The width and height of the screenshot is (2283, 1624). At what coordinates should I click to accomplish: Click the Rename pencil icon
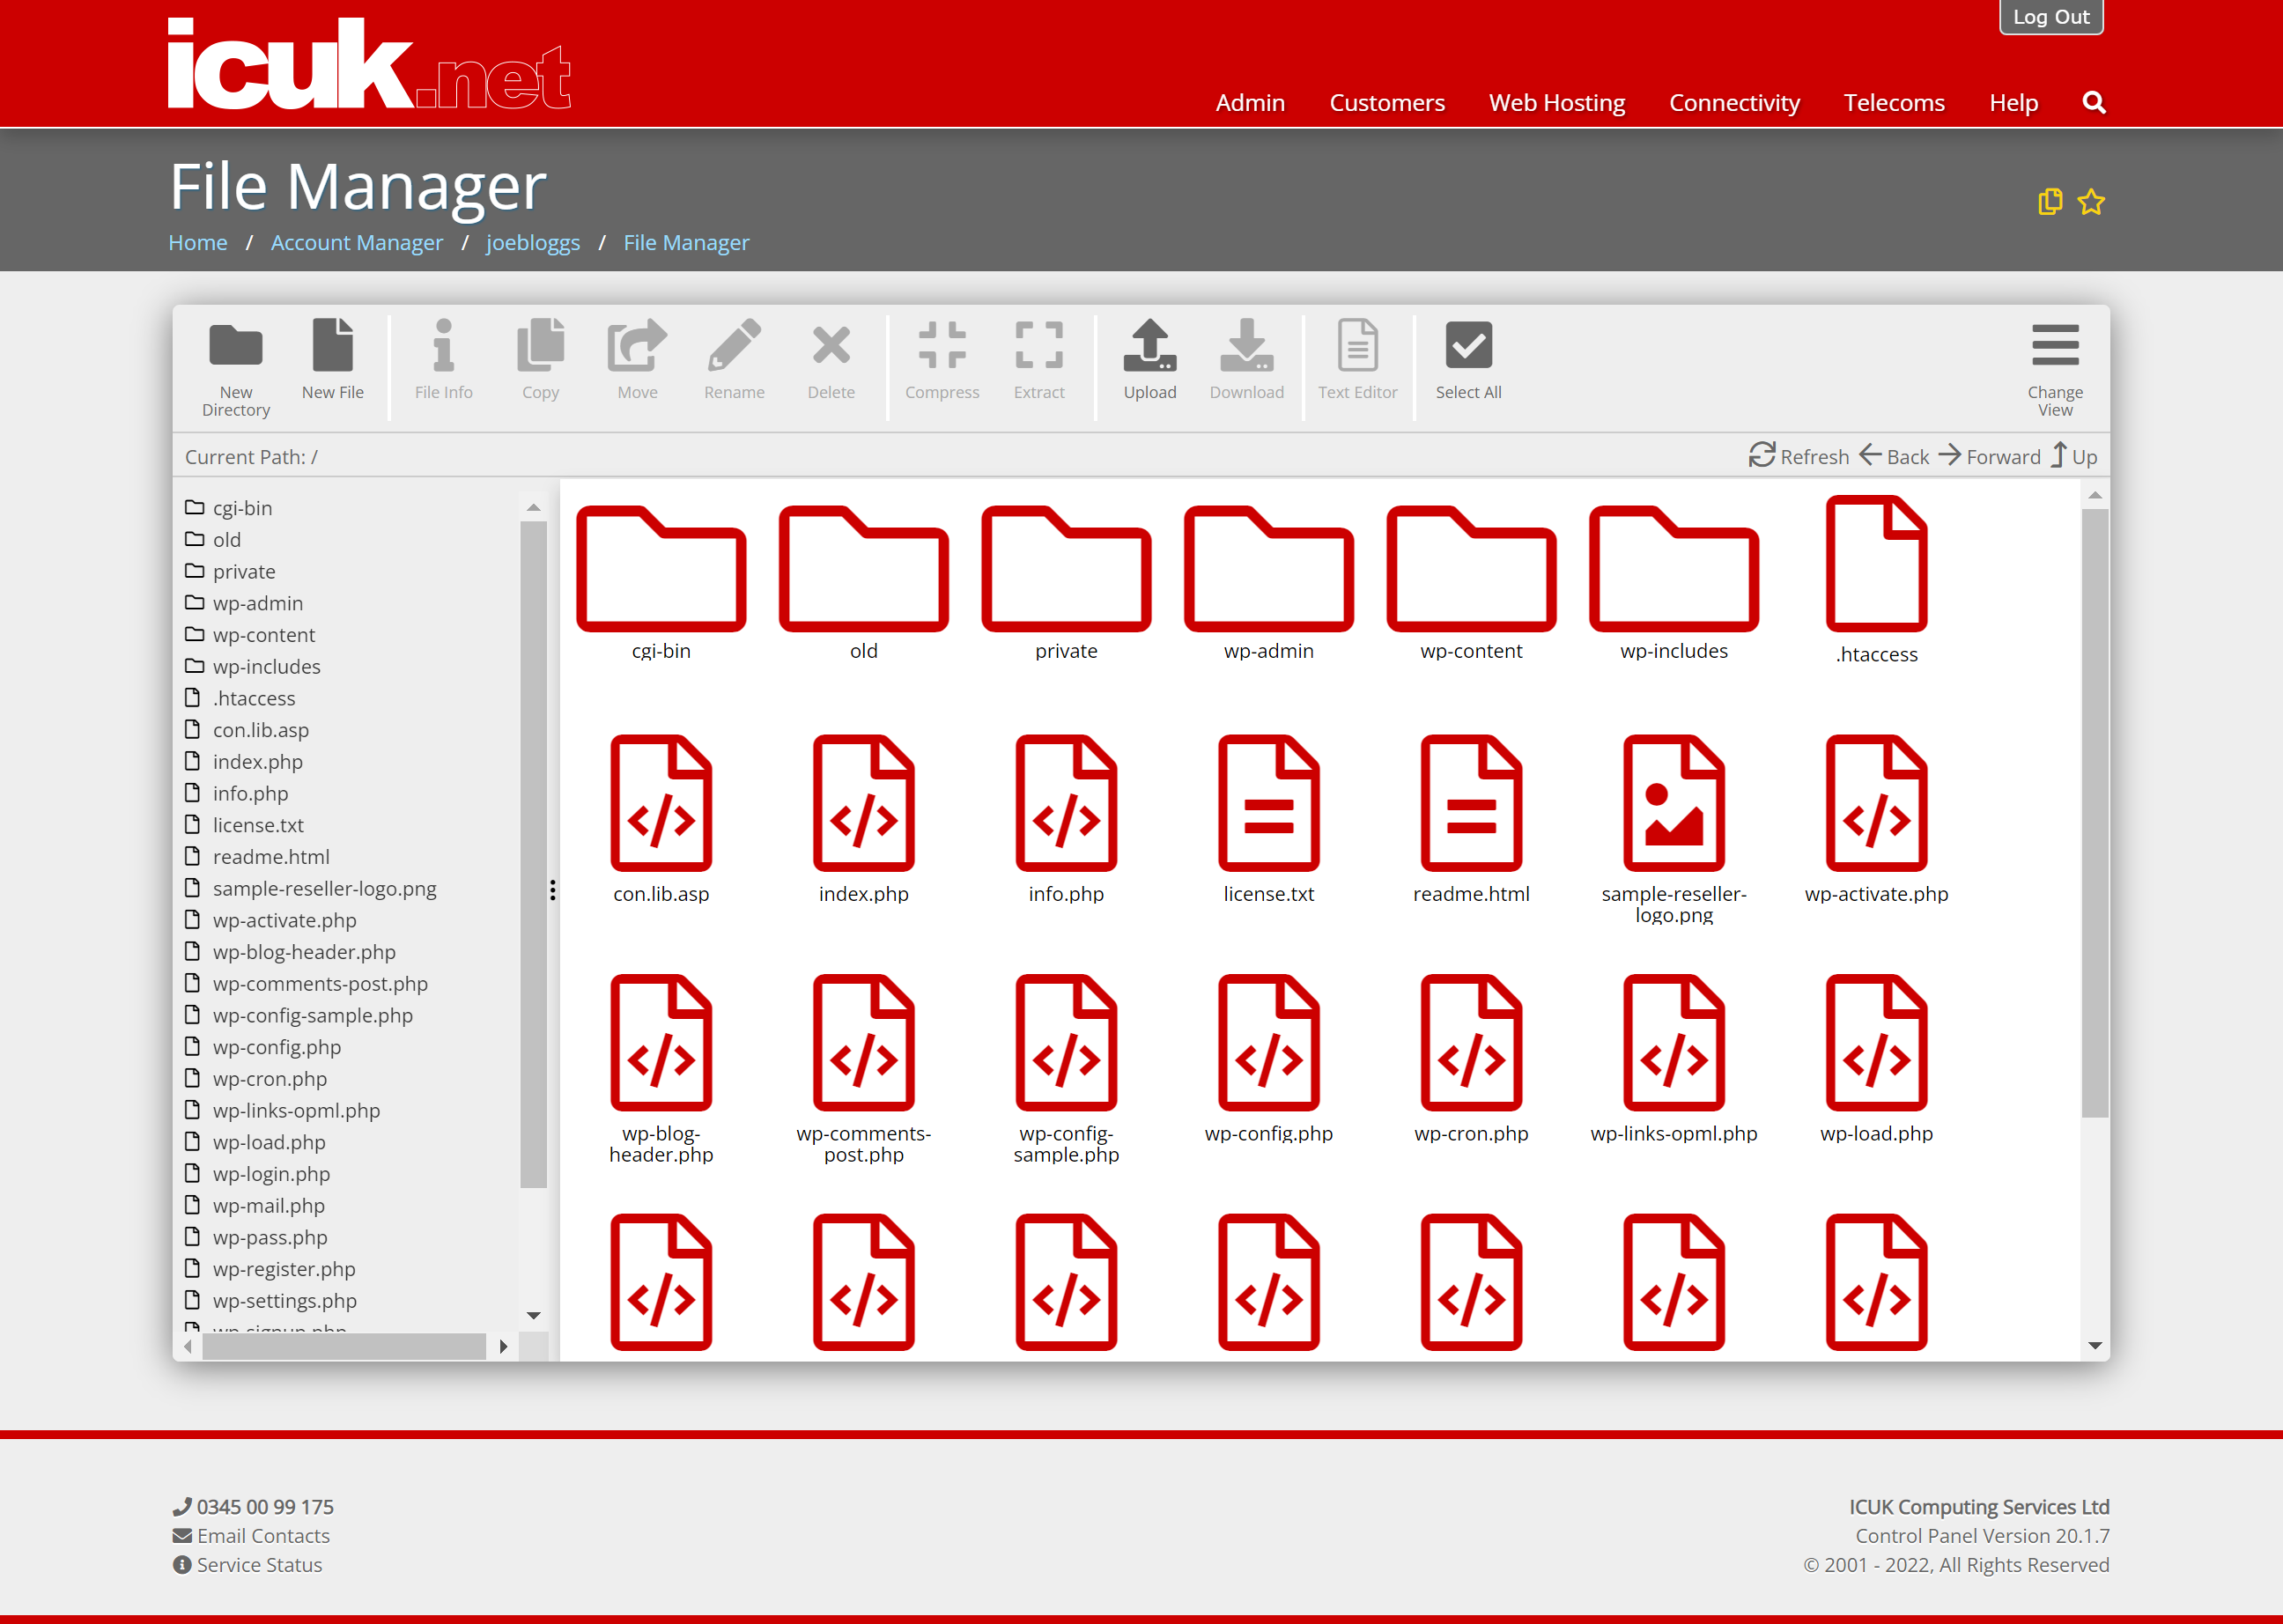(x=734, y=345)
